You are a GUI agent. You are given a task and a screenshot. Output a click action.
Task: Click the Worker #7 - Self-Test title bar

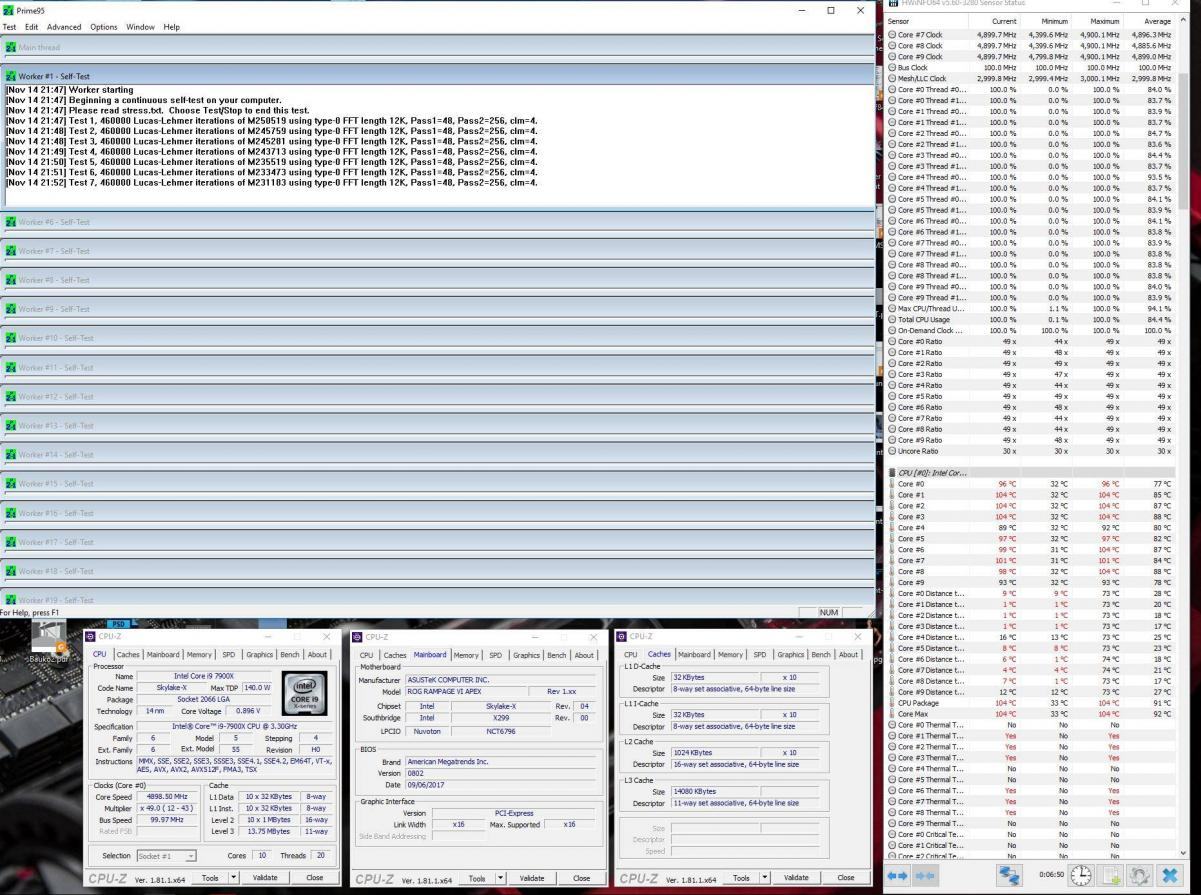[437, 251]
